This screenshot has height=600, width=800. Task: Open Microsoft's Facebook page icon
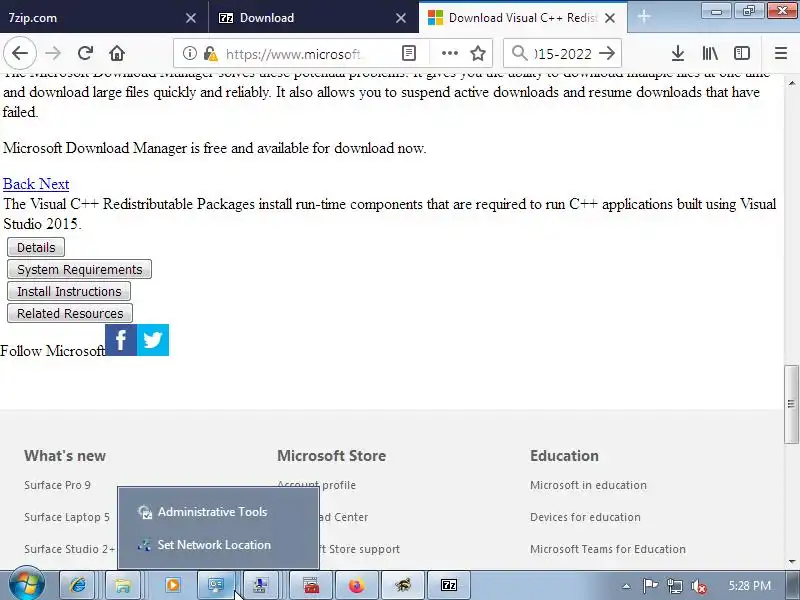point(121,340)
